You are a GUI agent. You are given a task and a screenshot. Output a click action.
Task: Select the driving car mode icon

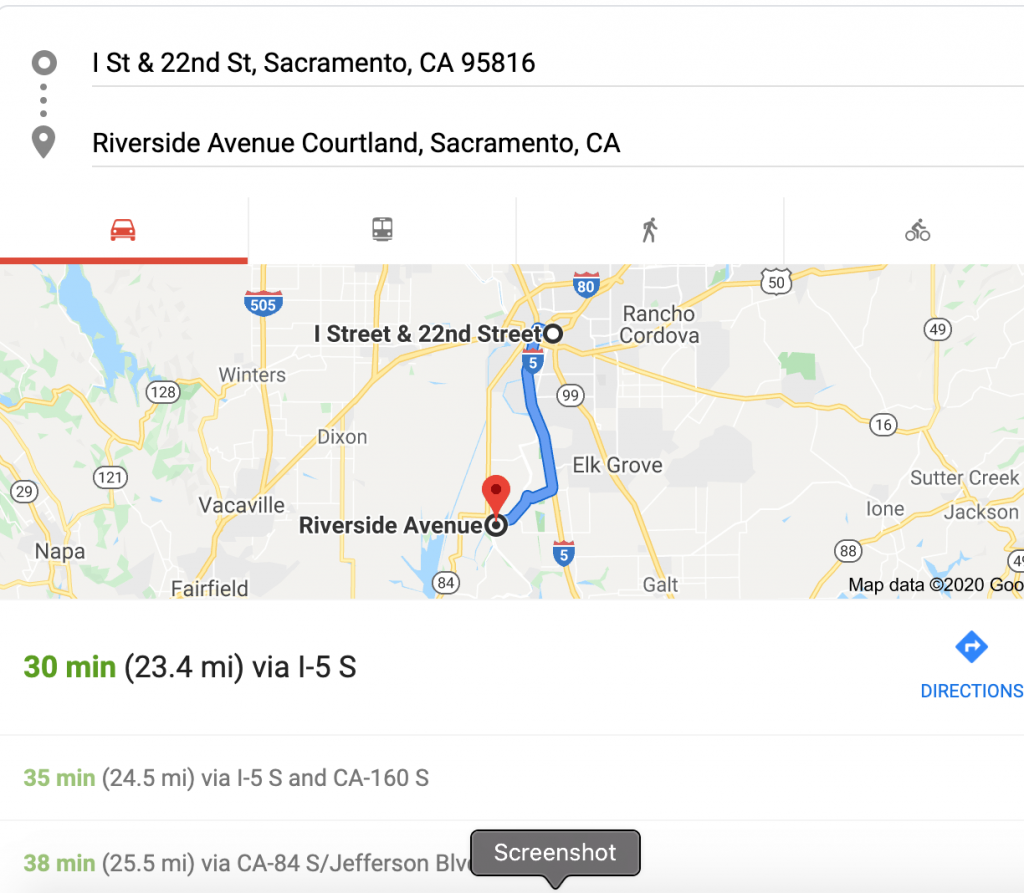(123, 231)
